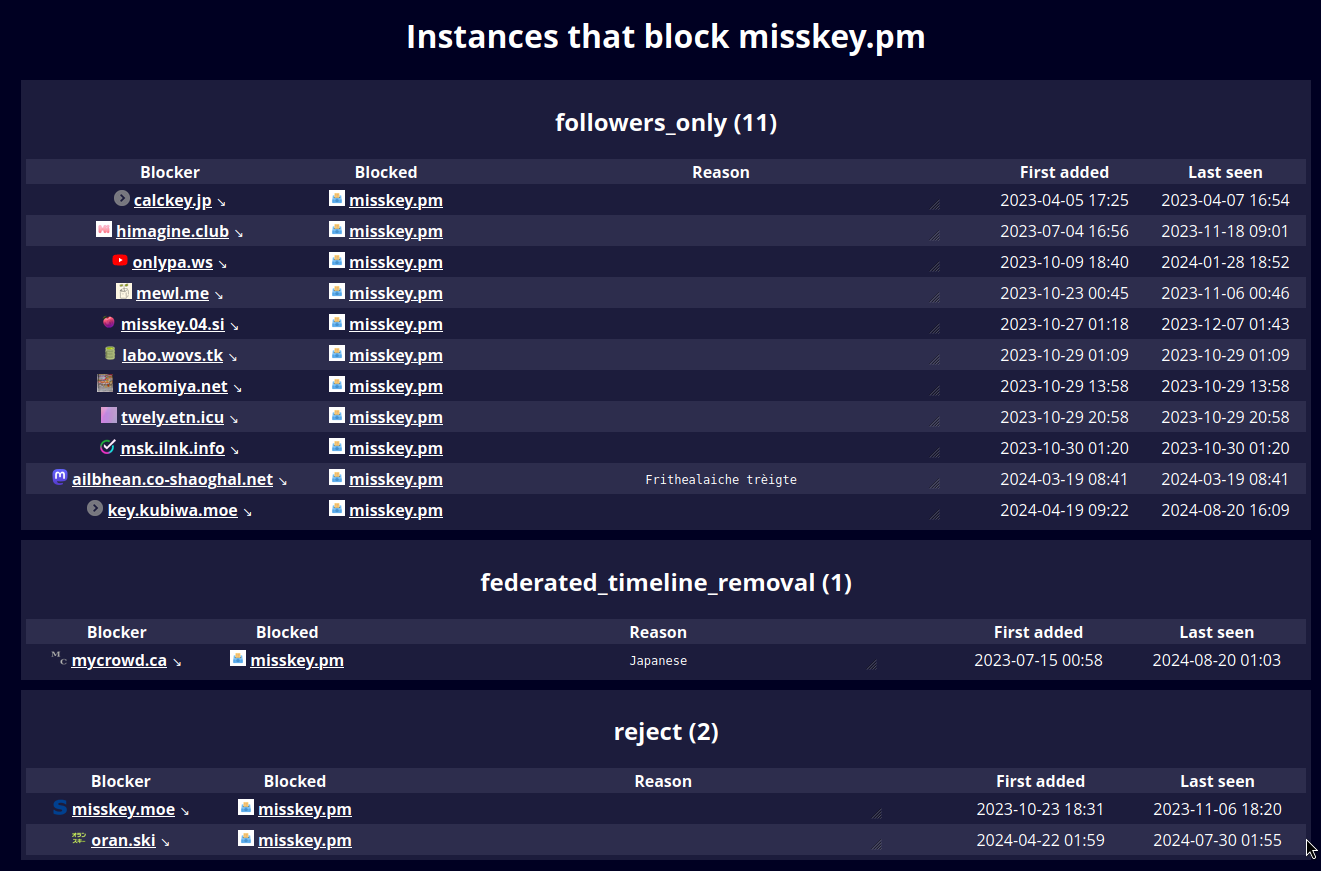
Task: Open the key.kubiwa.moe blocker link
Action: (x=172, y=510)
